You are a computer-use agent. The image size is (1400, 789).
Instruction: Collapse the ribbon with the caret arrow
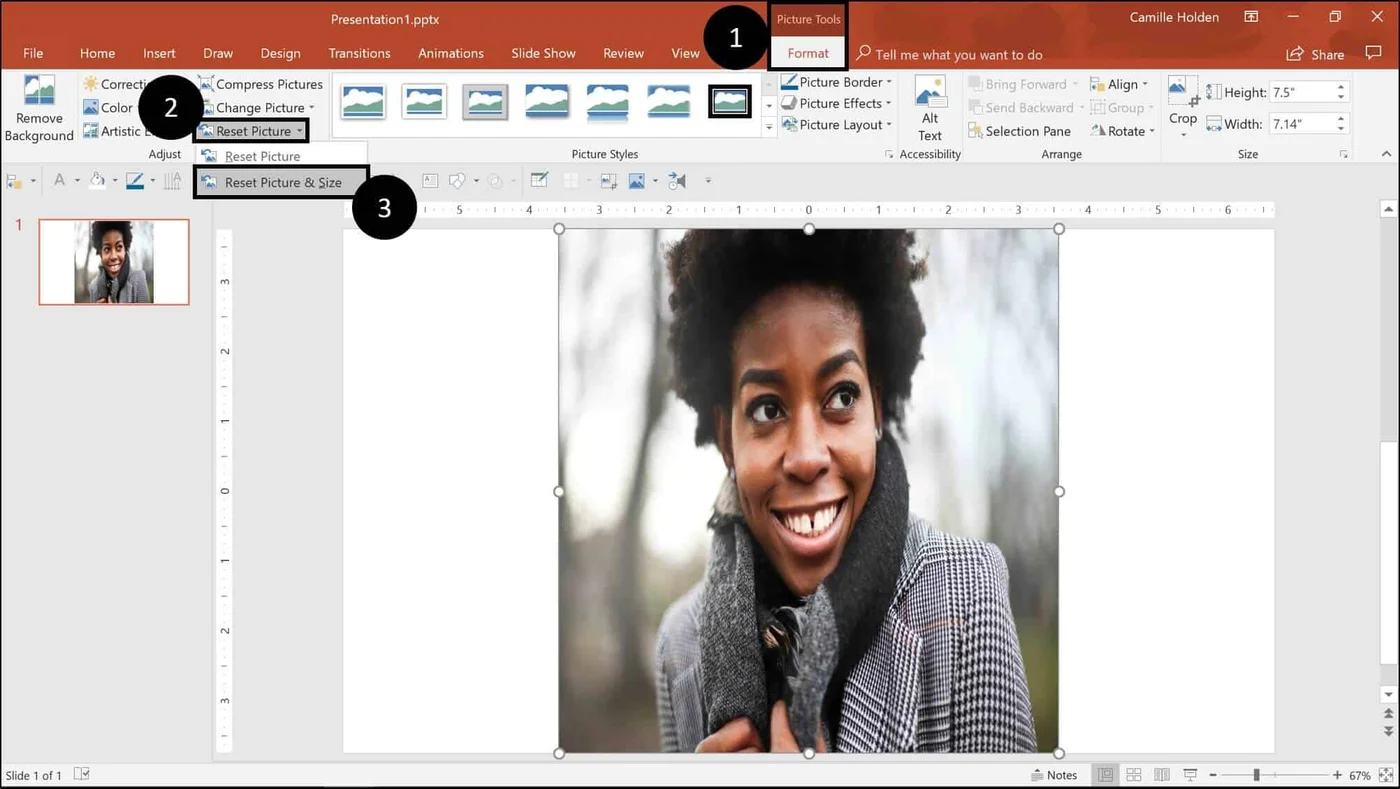click(1386, 154)
